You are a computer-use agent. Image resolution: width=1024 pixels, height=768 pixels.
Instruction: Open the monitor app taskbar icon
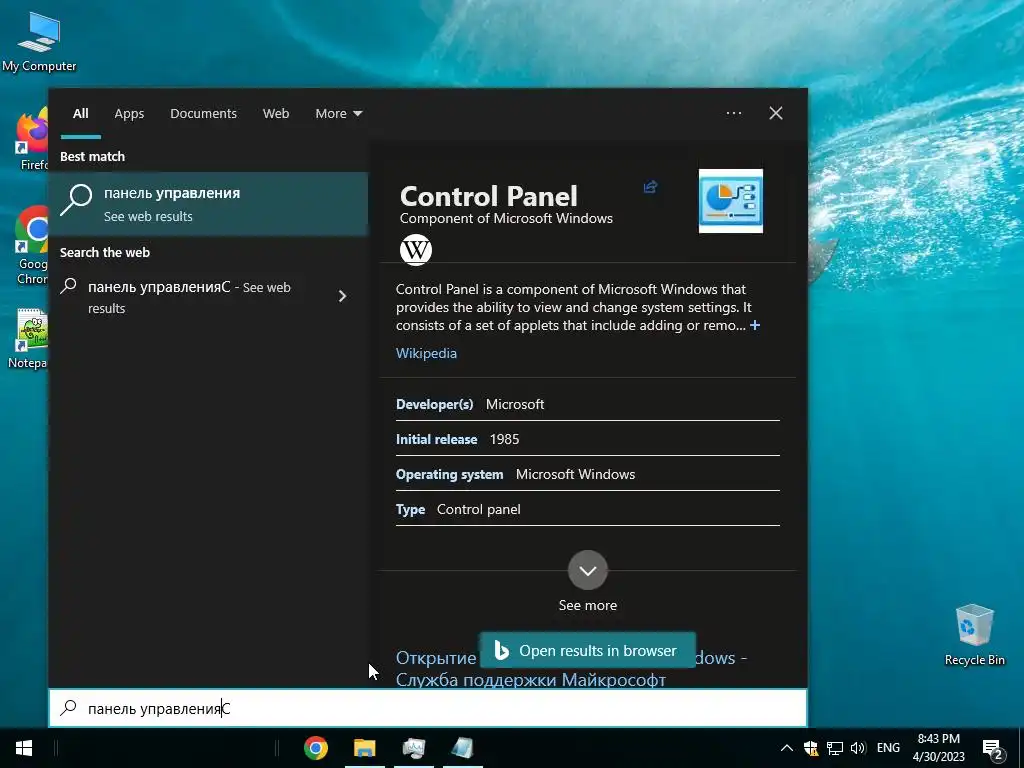(x=413, y=748)
